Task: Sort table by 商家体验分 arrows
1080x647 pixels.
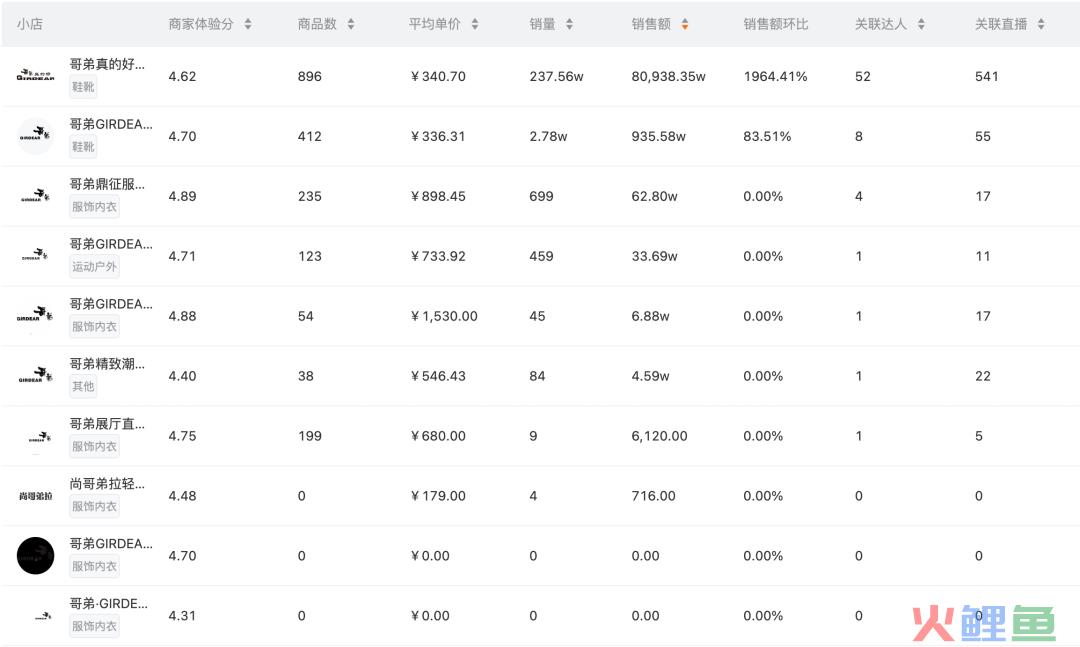Action: (248, 24)
